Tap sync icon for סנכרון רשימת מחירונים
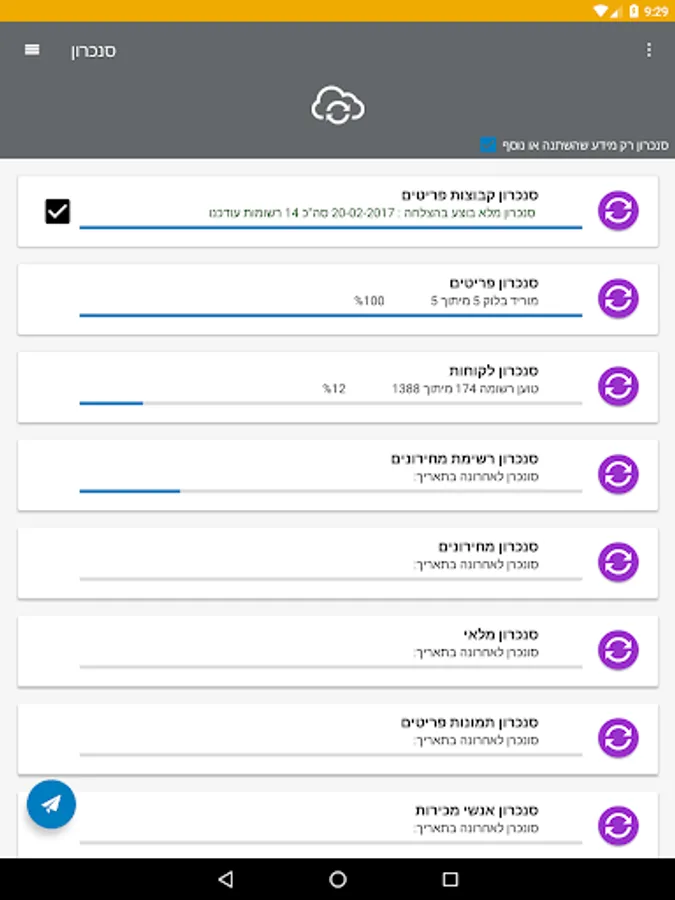The width and height of the screenshot is (675, 900). pyautogui.click(x=618, y=474)
